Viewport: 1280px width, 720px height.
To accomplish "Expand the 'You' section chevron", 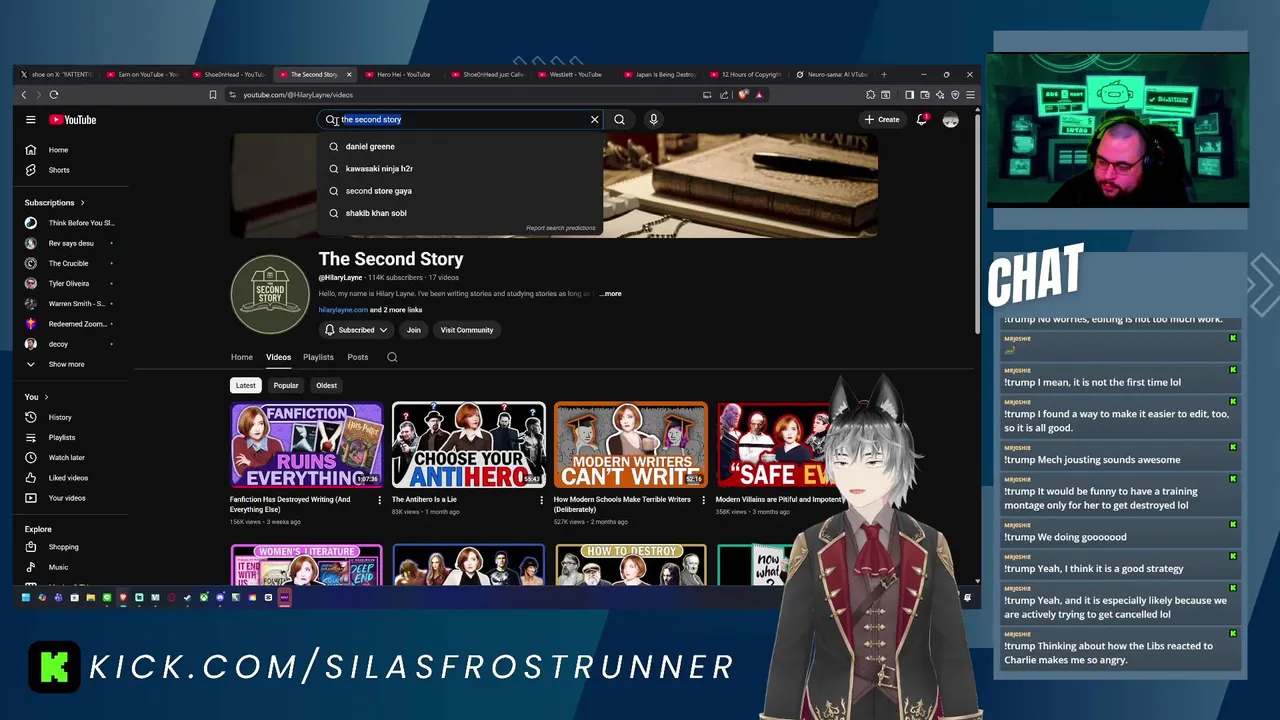I will pos(48,397).
